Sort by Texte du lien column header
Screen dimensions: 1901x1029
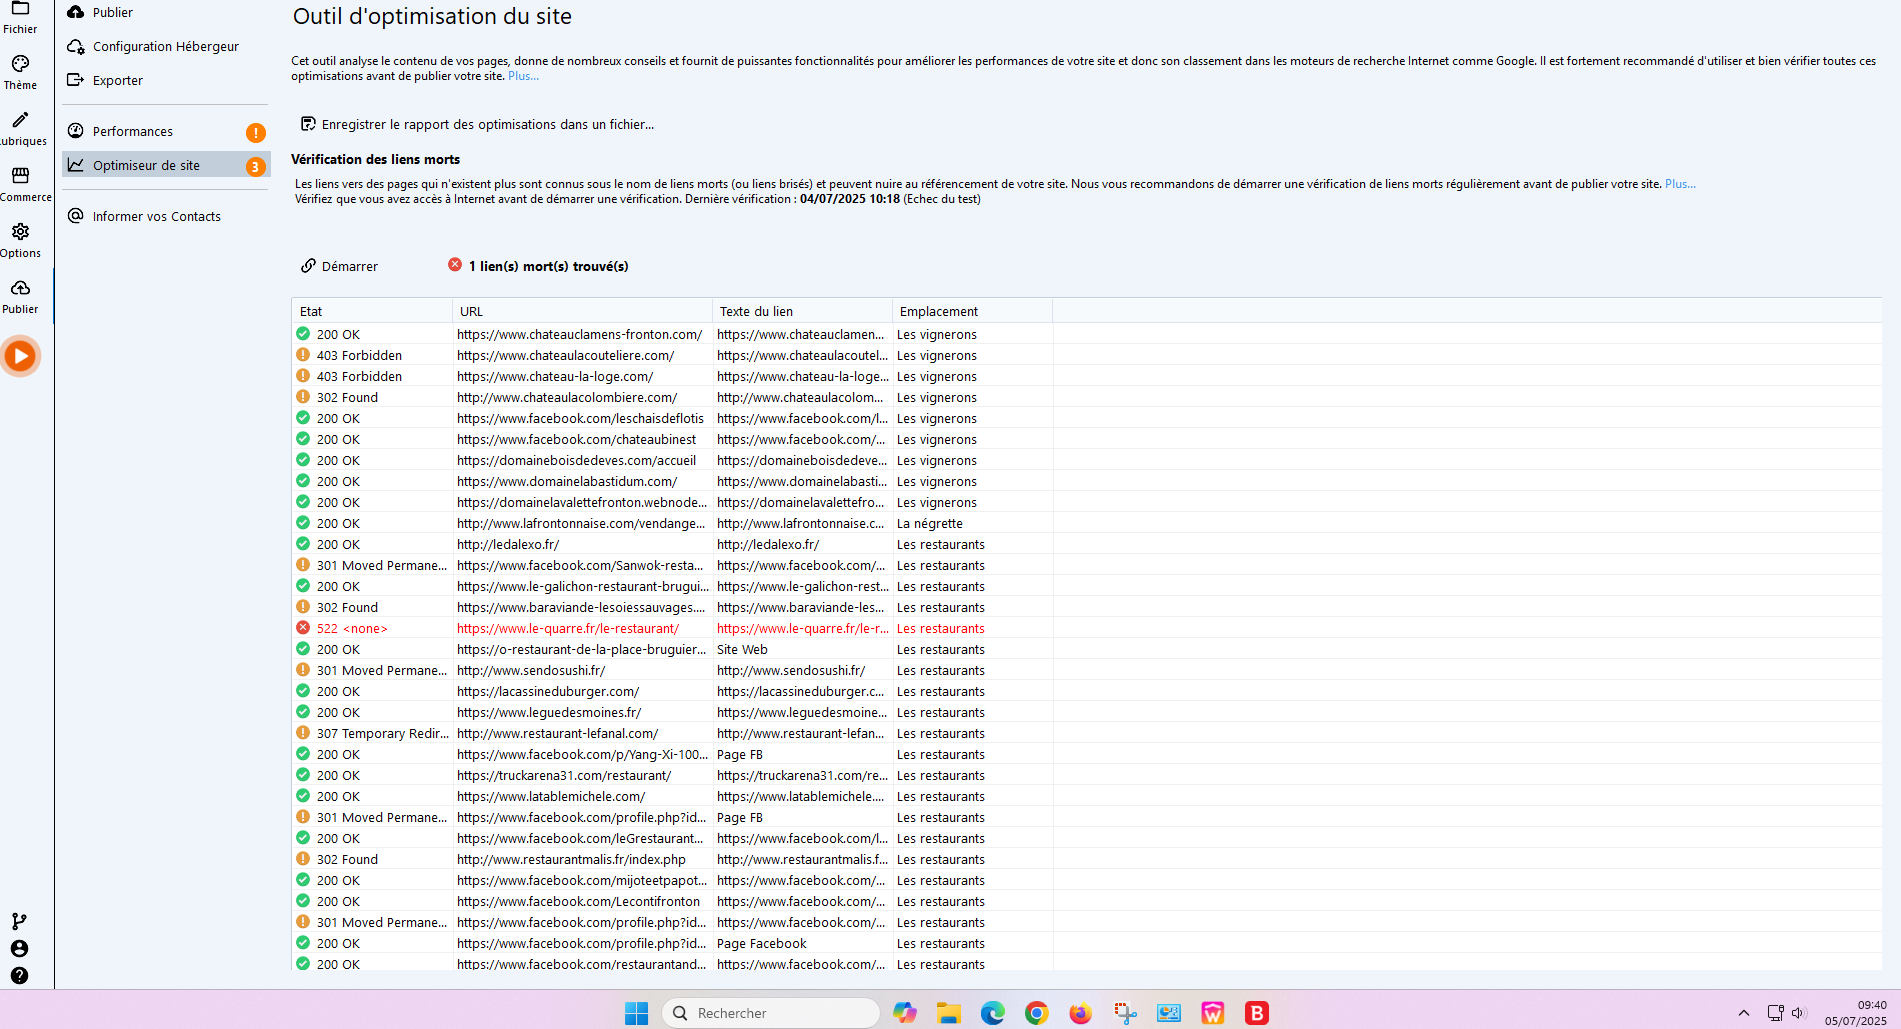[802, 311]
